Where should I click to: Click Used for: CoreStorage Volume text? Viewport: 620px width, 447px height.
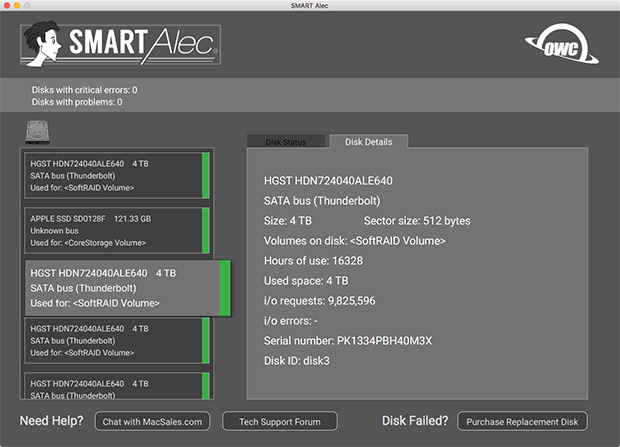click(88, 243)
